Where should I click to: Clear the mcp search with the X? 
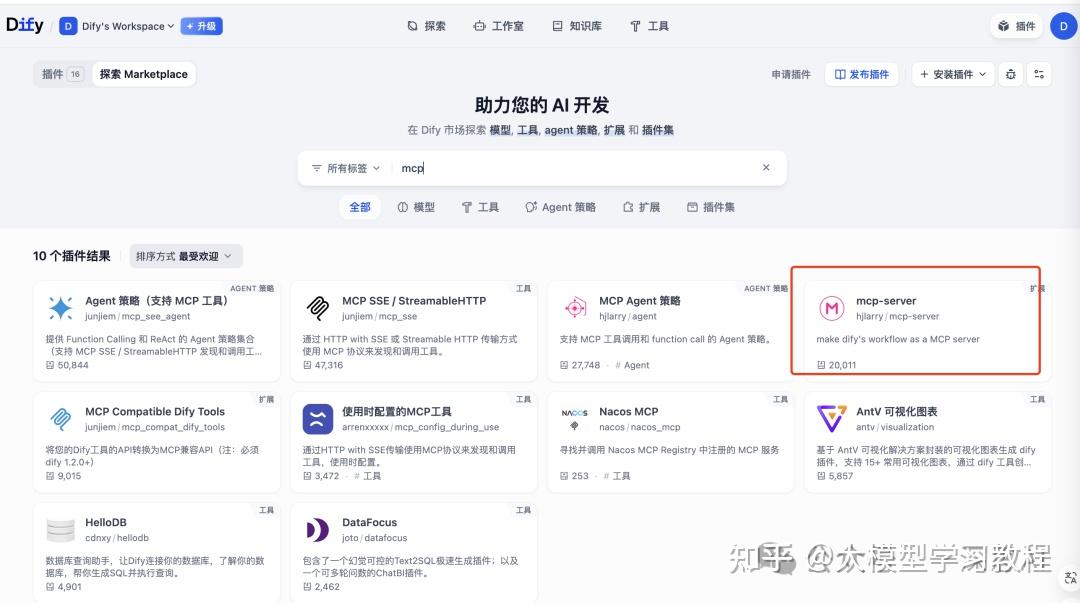pyautogui.click(x=766, y=167)
